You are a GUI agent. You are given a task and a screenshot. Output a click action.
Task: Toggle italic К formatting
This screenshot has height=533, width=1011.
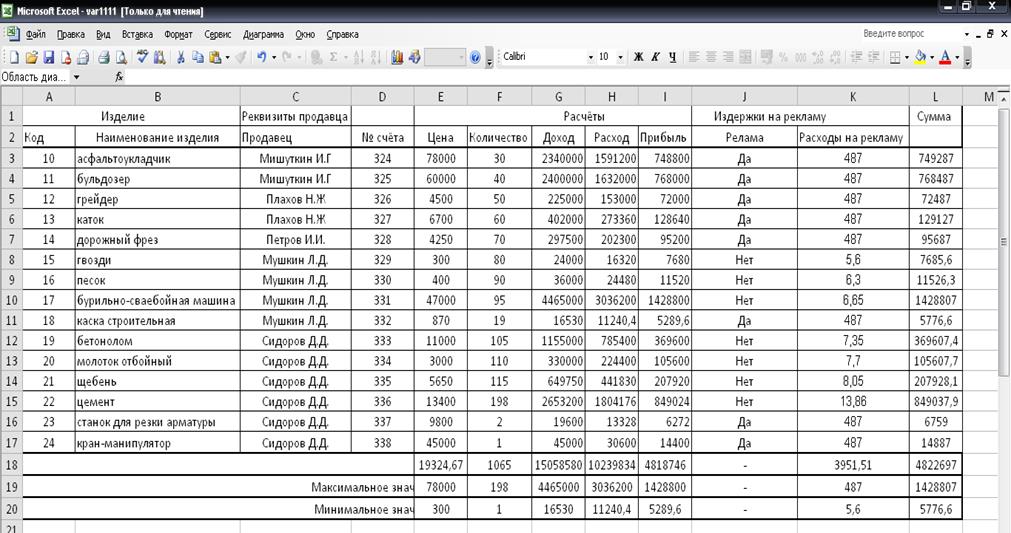(x=655, y=57)
